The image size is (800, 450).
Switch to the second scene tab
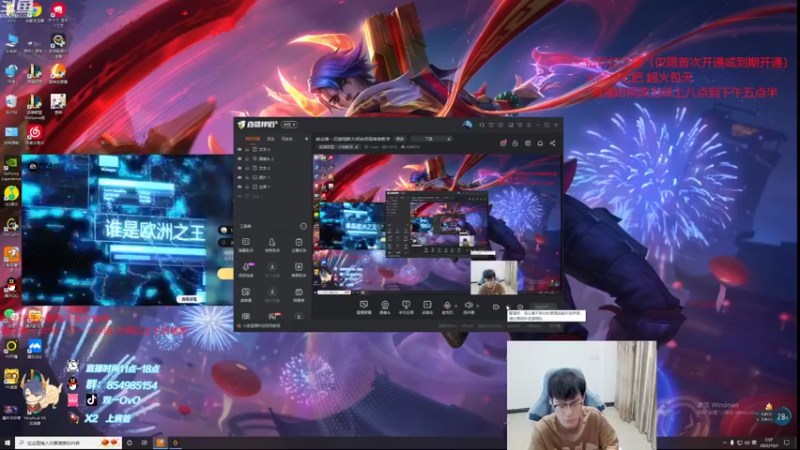point(271,139)
